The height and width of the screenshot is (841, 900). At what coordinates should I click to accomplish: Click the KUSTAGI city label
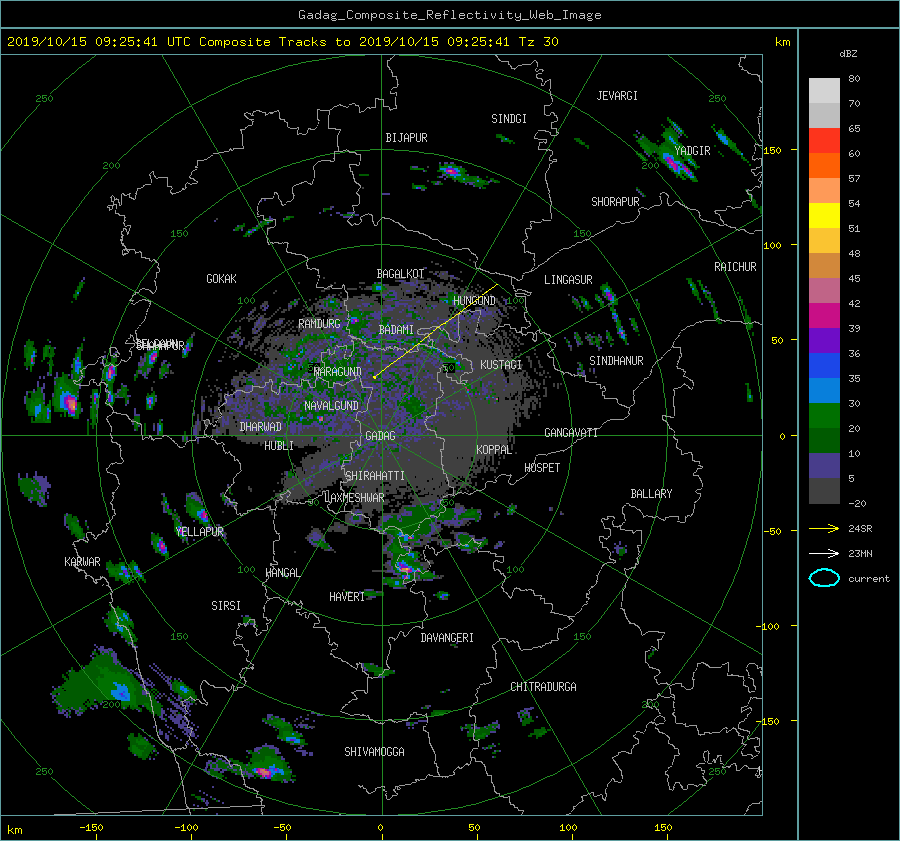501,365
